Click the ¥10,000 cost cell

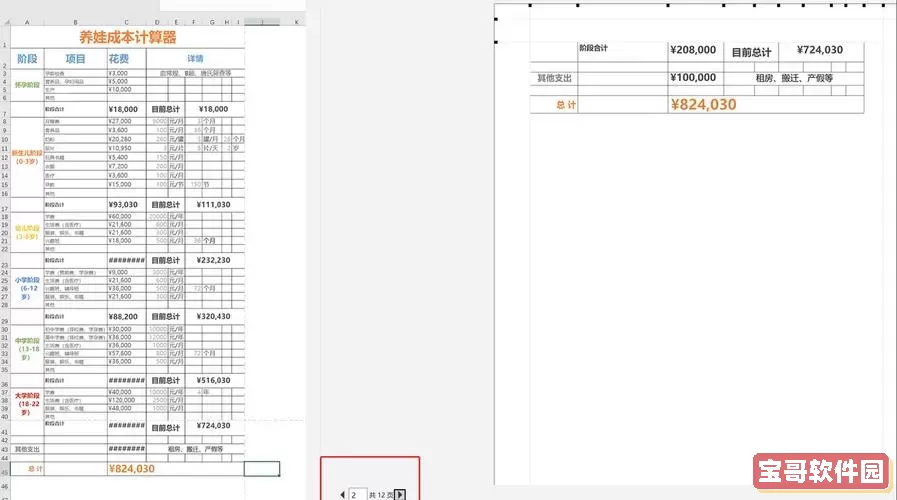126,89
